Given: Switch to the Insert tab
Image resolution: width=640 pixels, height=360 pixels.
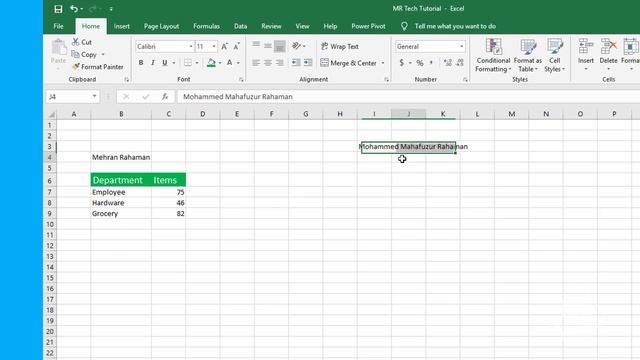Looking at the screenshot, I should point(122,26).
